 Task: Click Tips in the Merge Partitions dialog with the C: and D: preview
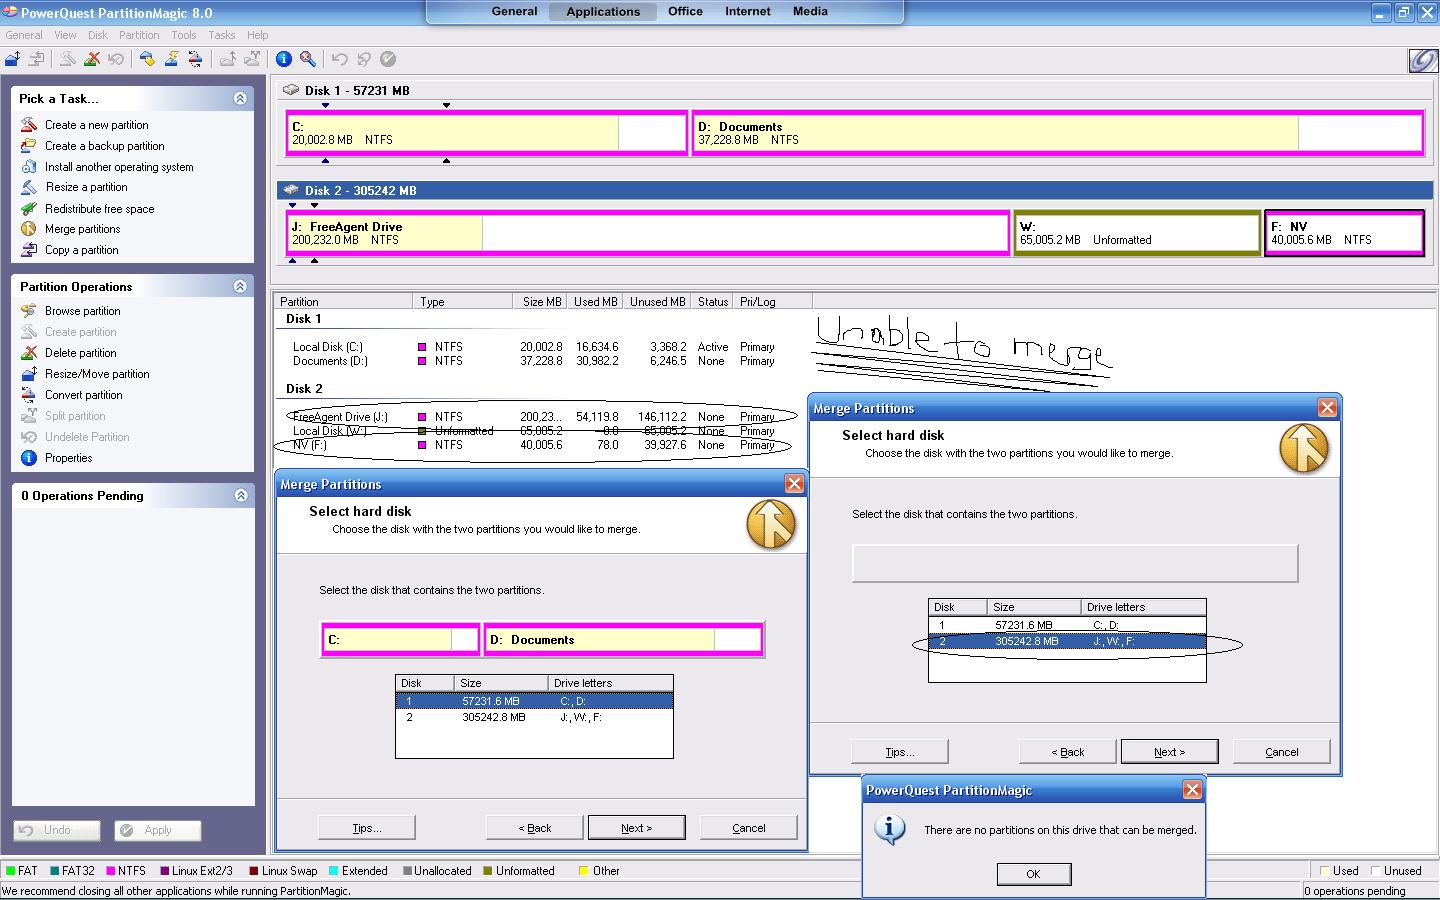367,827
